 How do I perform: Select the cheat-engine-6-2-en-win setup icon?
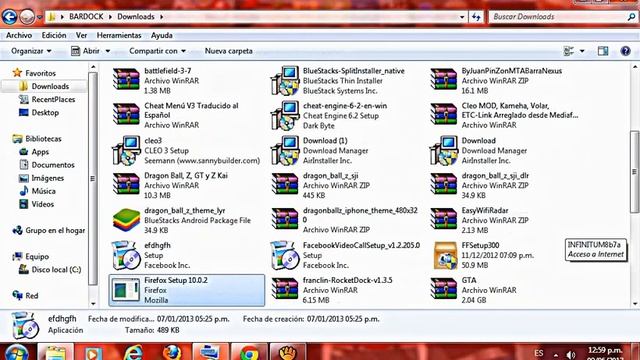[x=284, y=115]
